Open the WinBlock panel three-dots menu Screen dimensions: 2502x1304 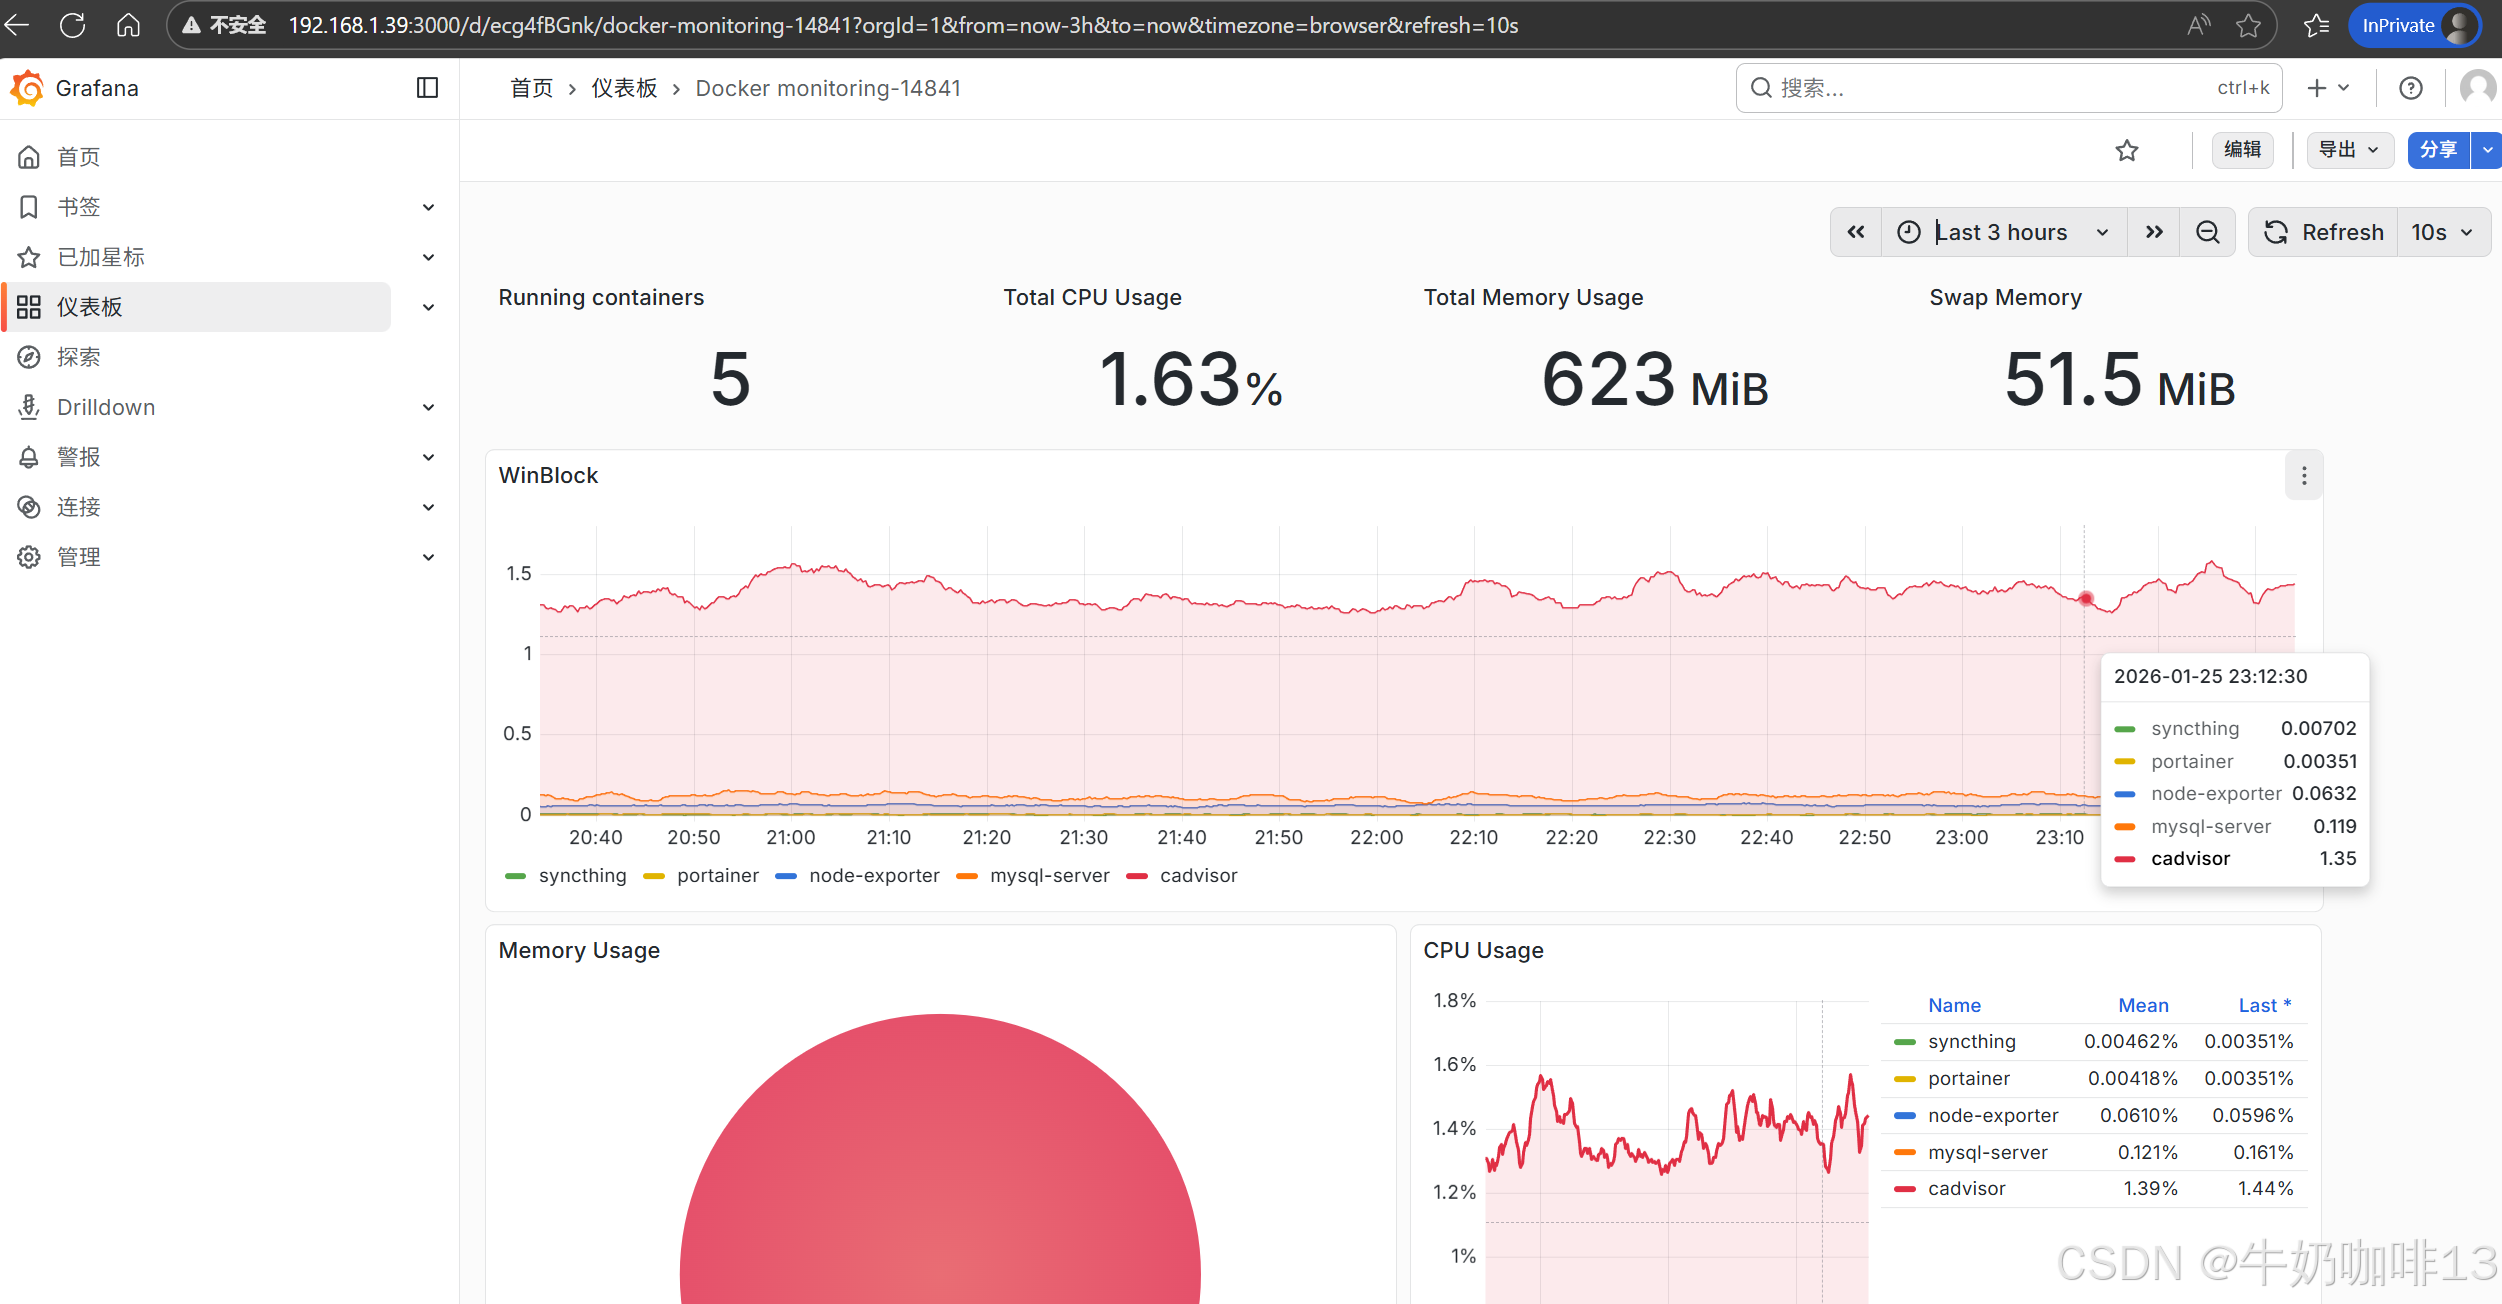[x=2304, y=476]
